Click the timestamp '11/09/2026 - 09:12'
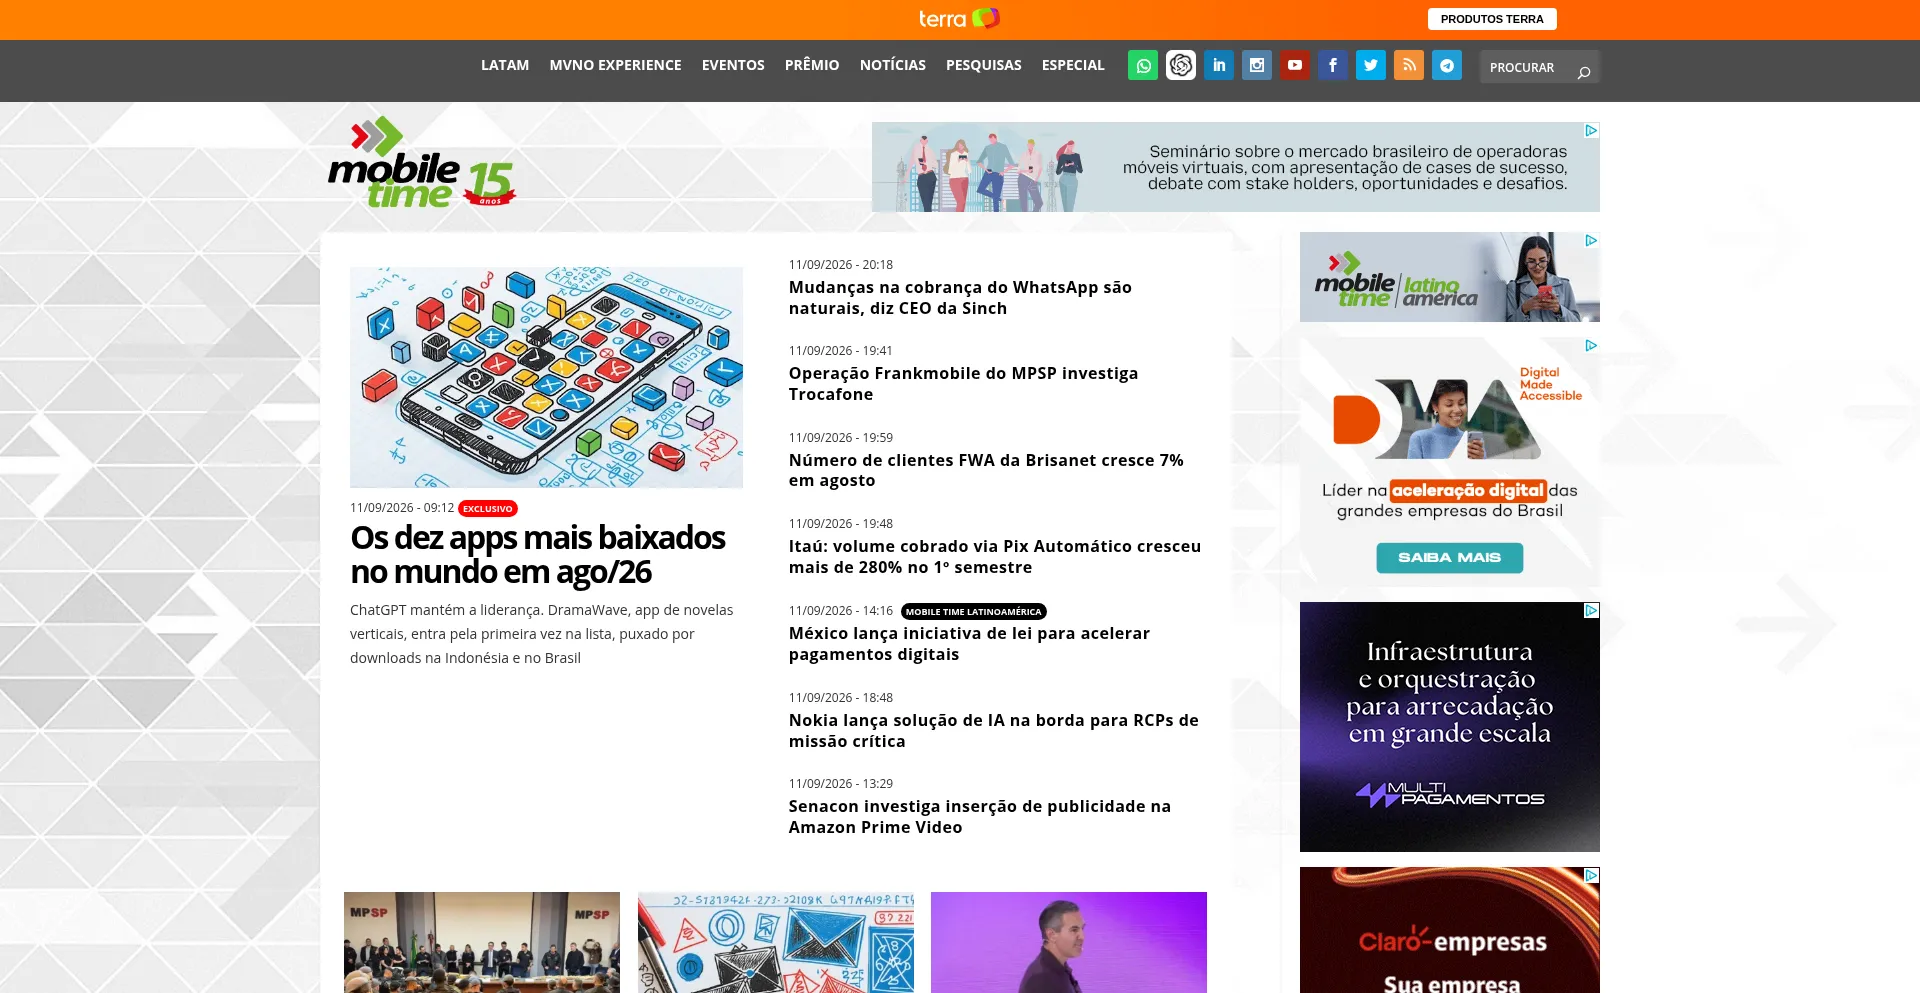This screenshot has height=993, width=1920. pyautogui.click(x=402, y=508)
